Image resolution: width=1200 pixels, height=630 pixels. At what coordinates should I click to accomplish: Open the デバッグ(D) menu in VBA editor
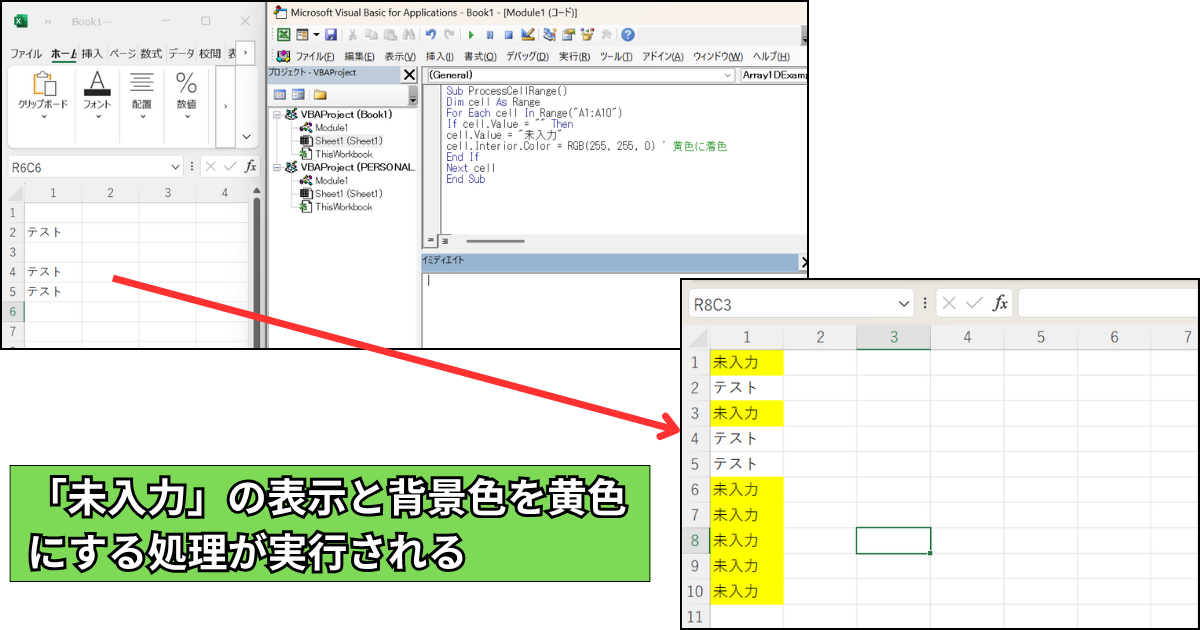[527, 57]
